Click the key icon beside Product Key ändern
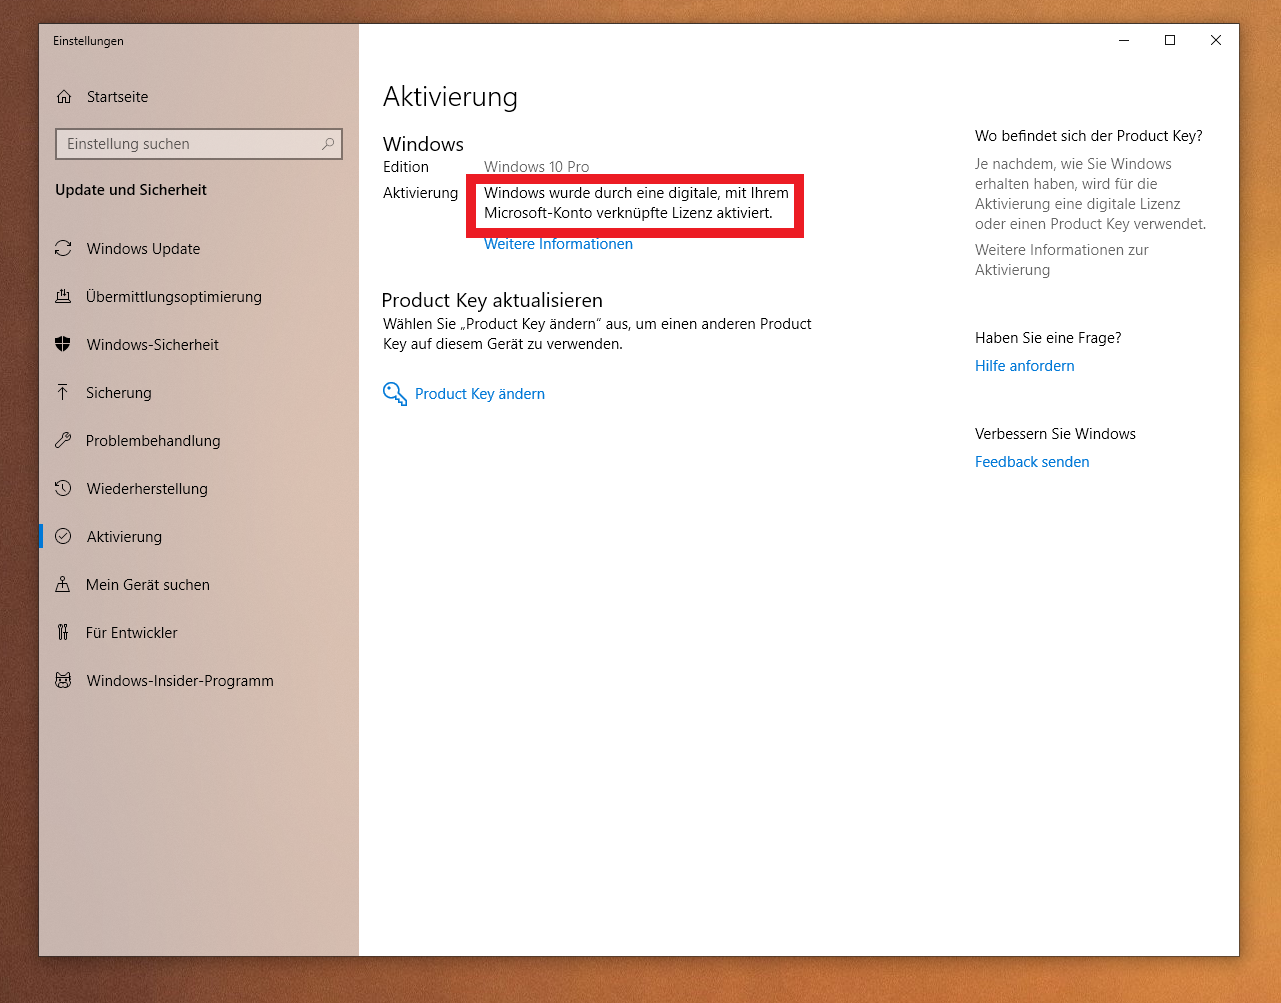 point(395,394)
